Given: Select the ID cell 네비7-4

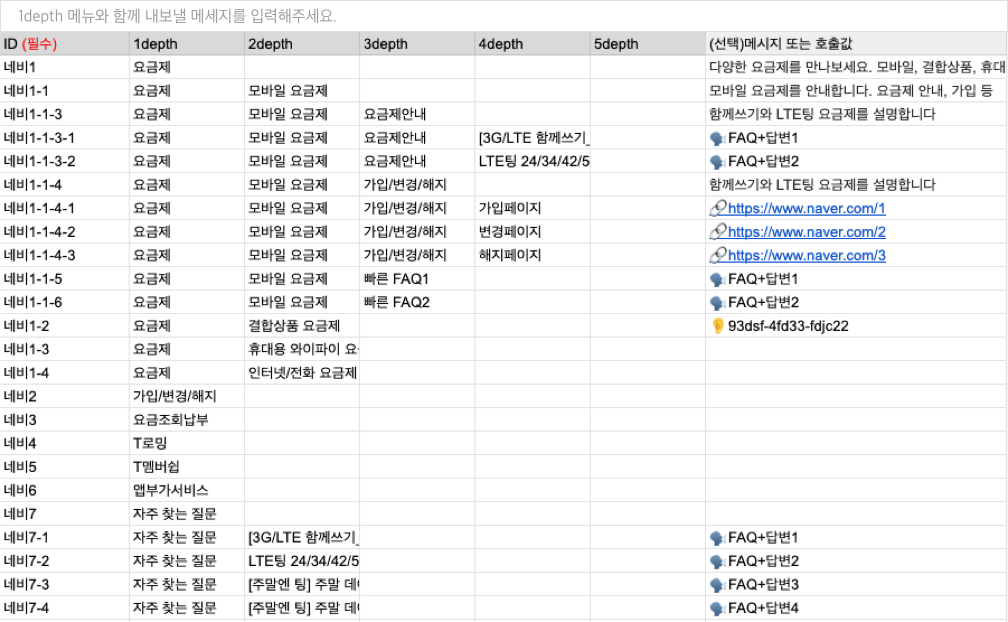Looking at the screenshot, I should 64,608.
